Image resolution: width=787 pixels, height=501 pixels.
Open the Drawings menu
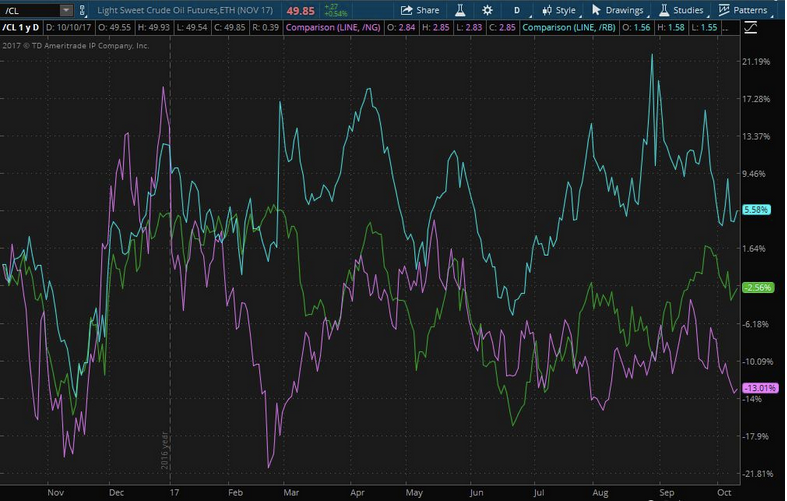click(x=617, y=10)
